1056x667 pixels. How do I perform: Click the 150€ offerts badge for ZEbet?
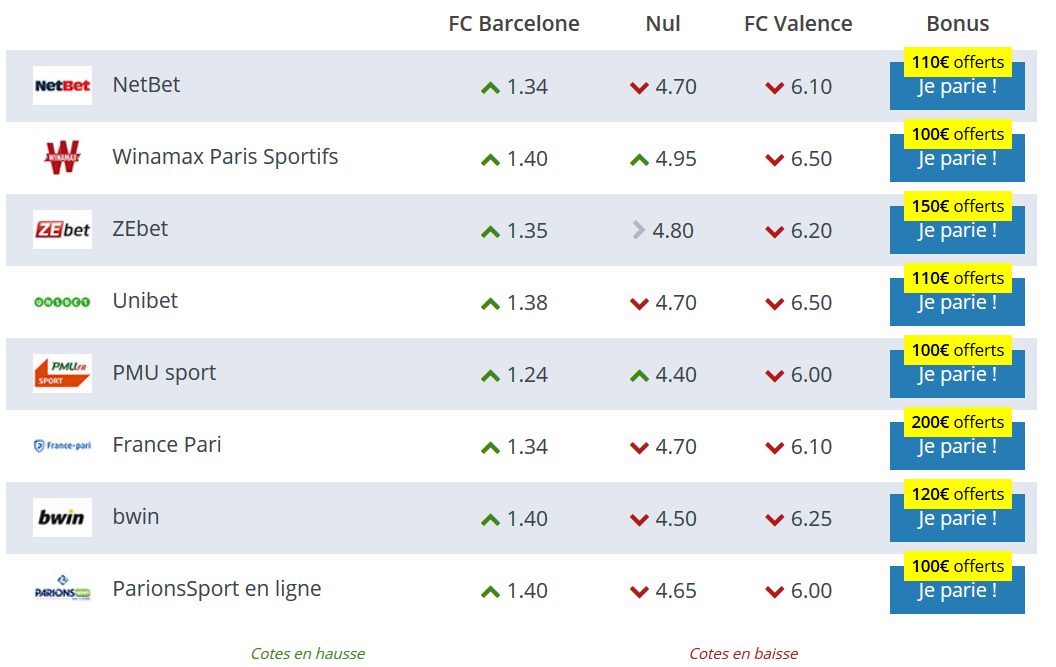point(958,206)
